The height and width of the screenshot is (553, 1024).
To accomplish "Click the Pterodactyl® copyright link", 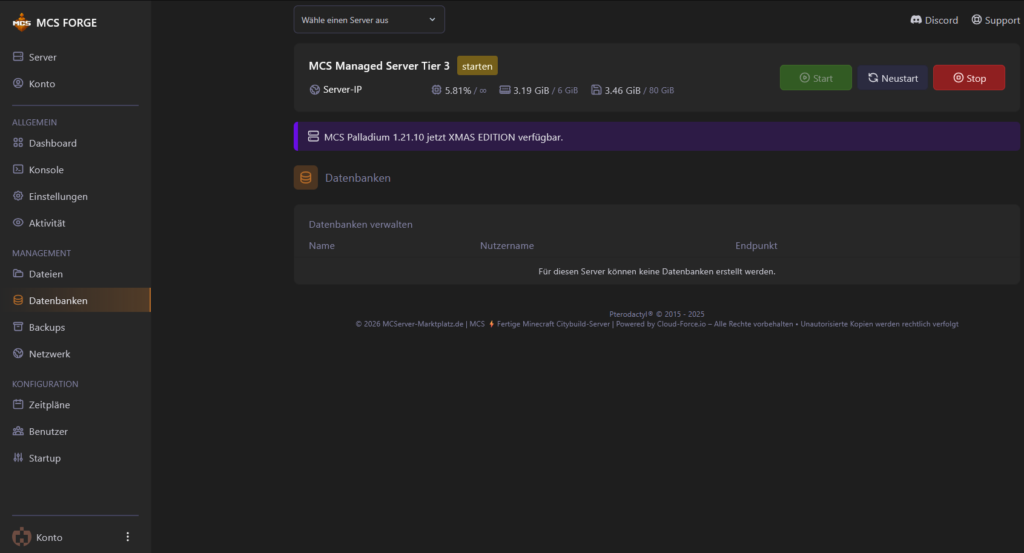I will pos(657,314).
